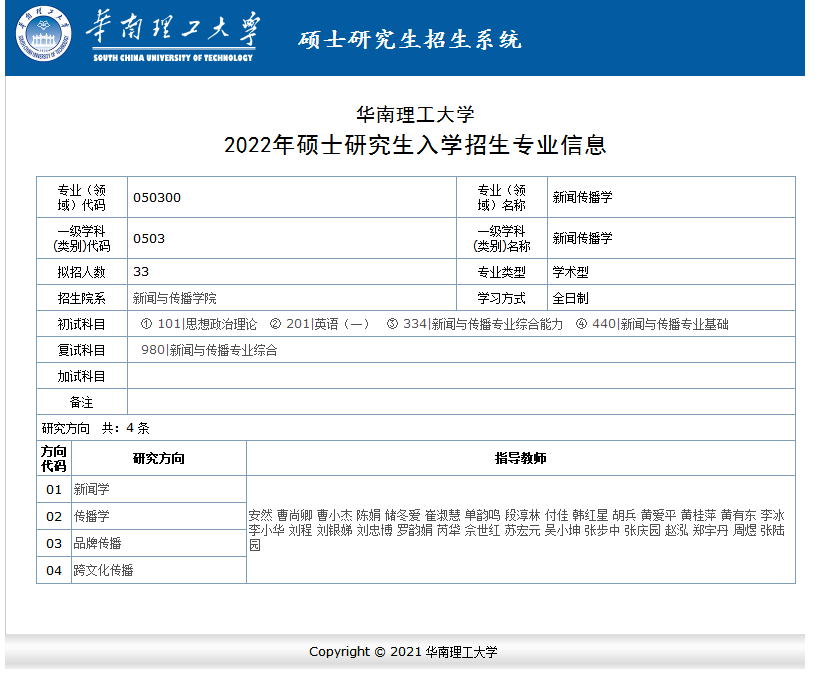This screenshot has height=675, width=825.
Task: Click the 硕士研究生招生系统 banner title
Action: tap(410, 40)
